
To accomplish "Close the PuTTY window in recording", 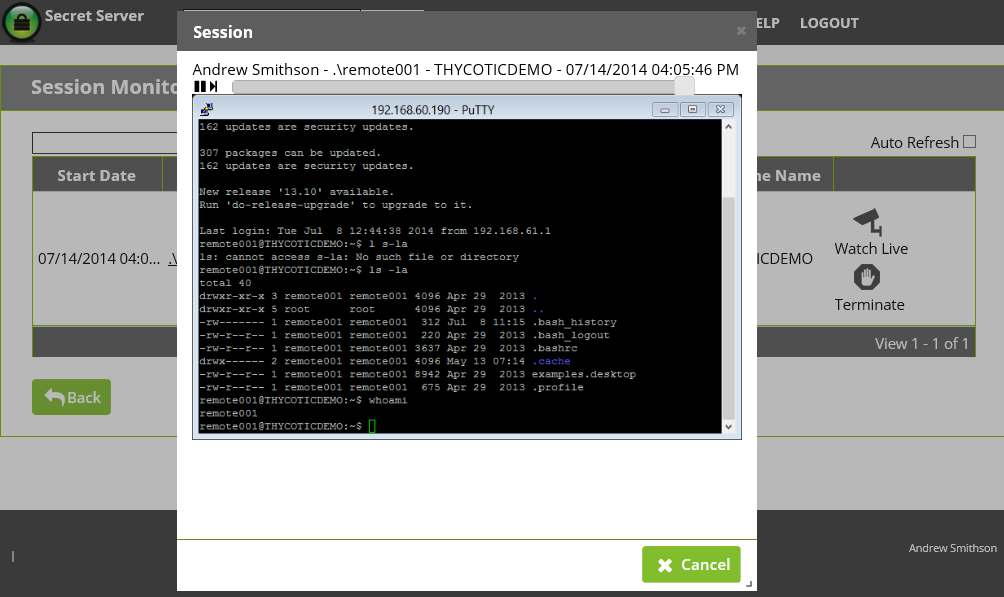I will pos(720,110).
